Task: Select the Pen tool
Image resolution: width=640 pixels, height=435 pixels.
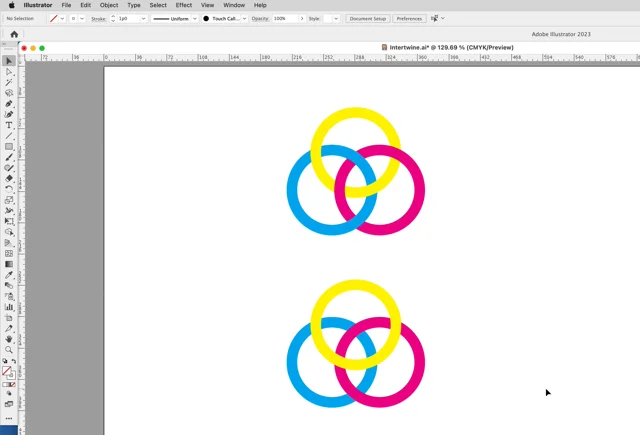Action: coord(9,104)
